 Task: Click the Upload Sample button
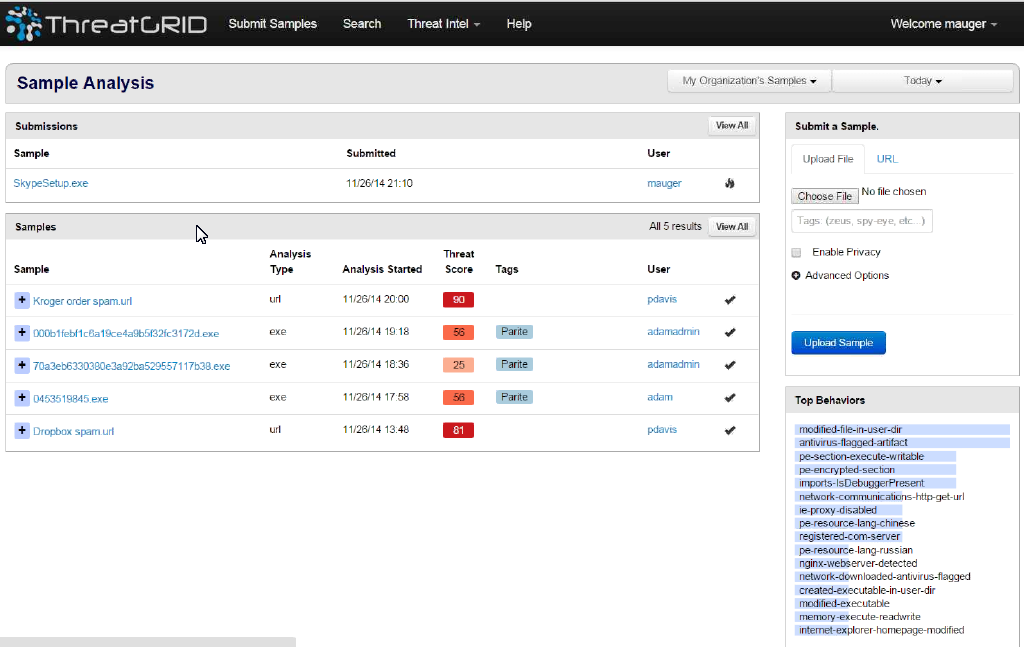(838, 343)
